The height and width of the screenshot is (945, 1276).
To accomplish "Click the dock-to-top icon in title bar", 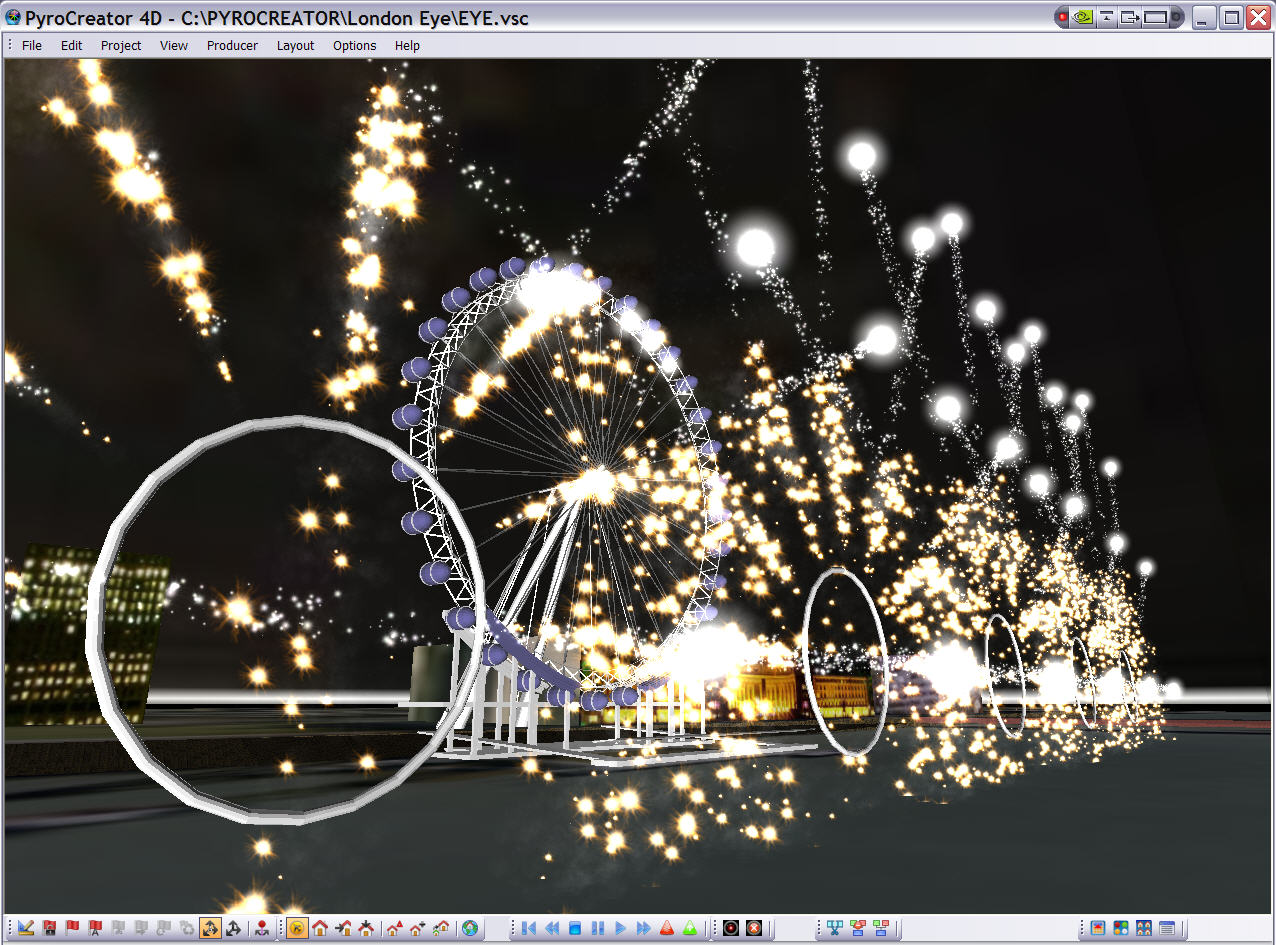I will tap(1107, 17).
